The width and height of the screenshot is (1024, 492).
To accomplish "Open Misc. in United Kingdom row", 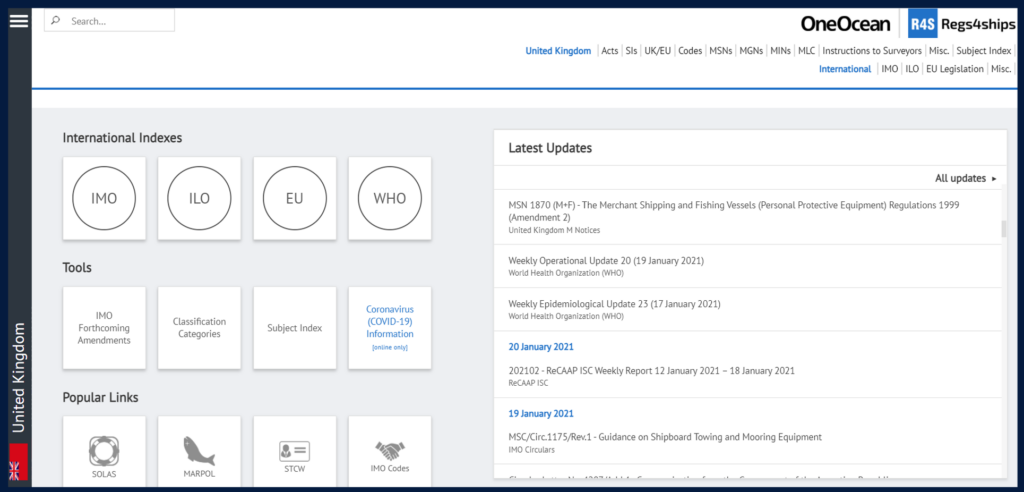I will coord(939,50).
